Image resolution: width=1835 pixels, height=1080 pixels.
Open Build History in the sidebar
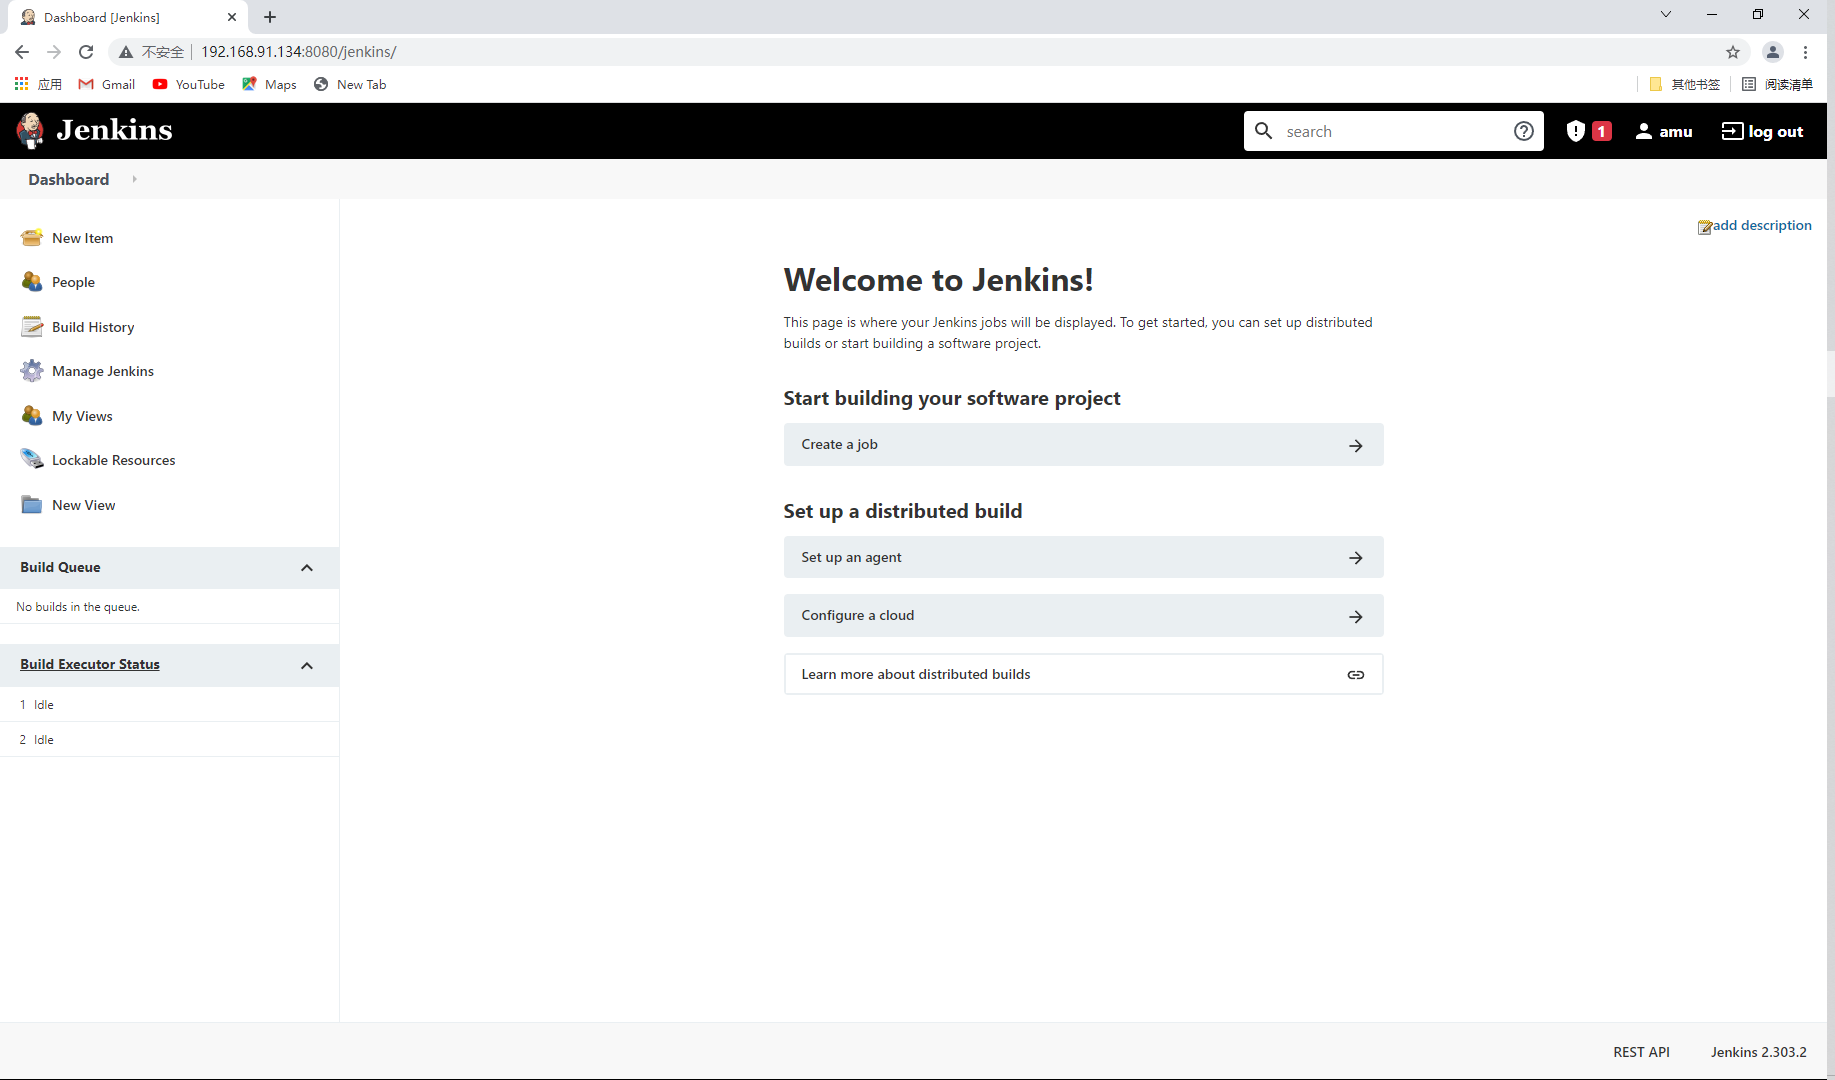tap(93, 327)
